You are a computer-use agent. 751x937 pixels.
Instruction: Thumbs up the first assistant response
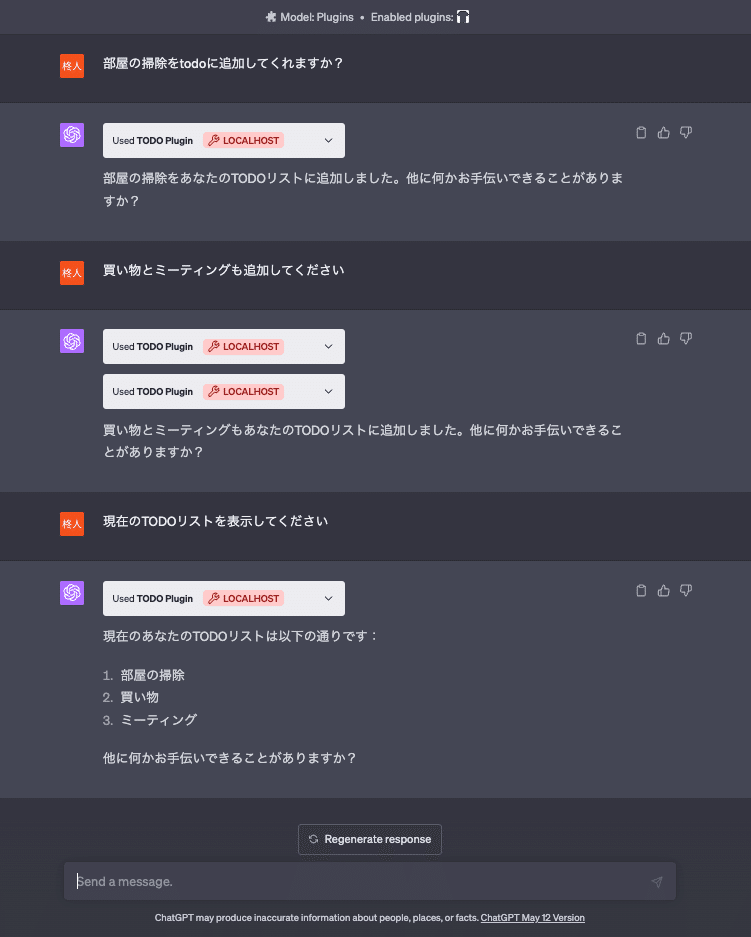664,133
